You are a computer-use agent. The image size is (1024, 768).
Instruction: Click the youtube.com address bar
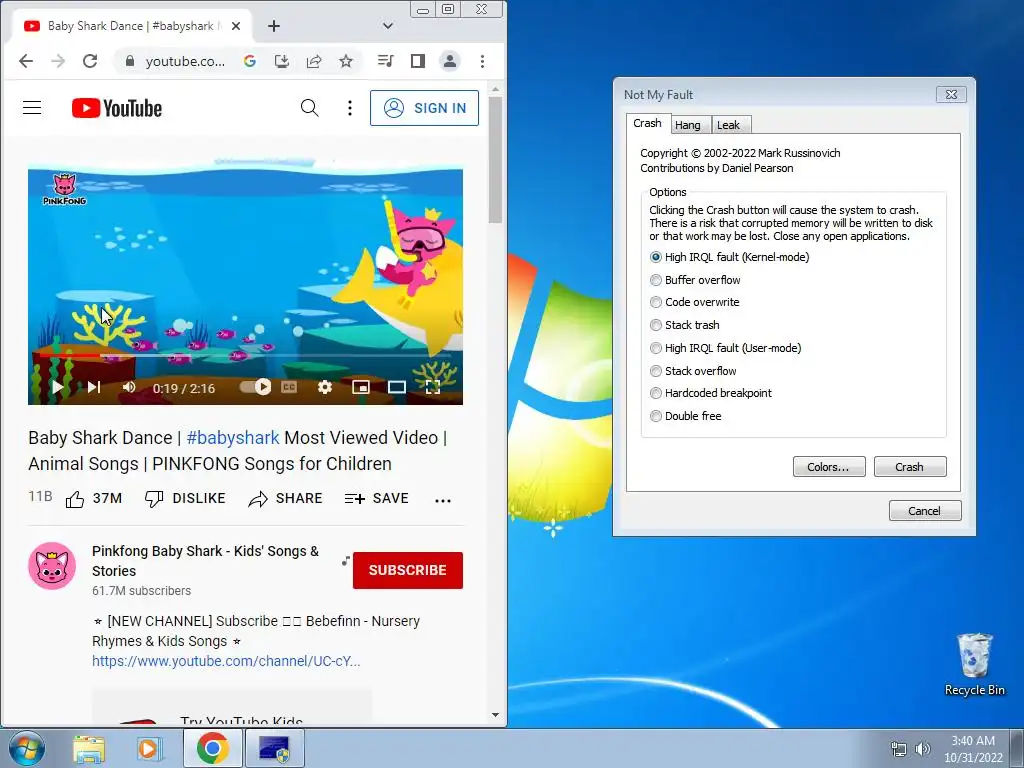(185, 61)
